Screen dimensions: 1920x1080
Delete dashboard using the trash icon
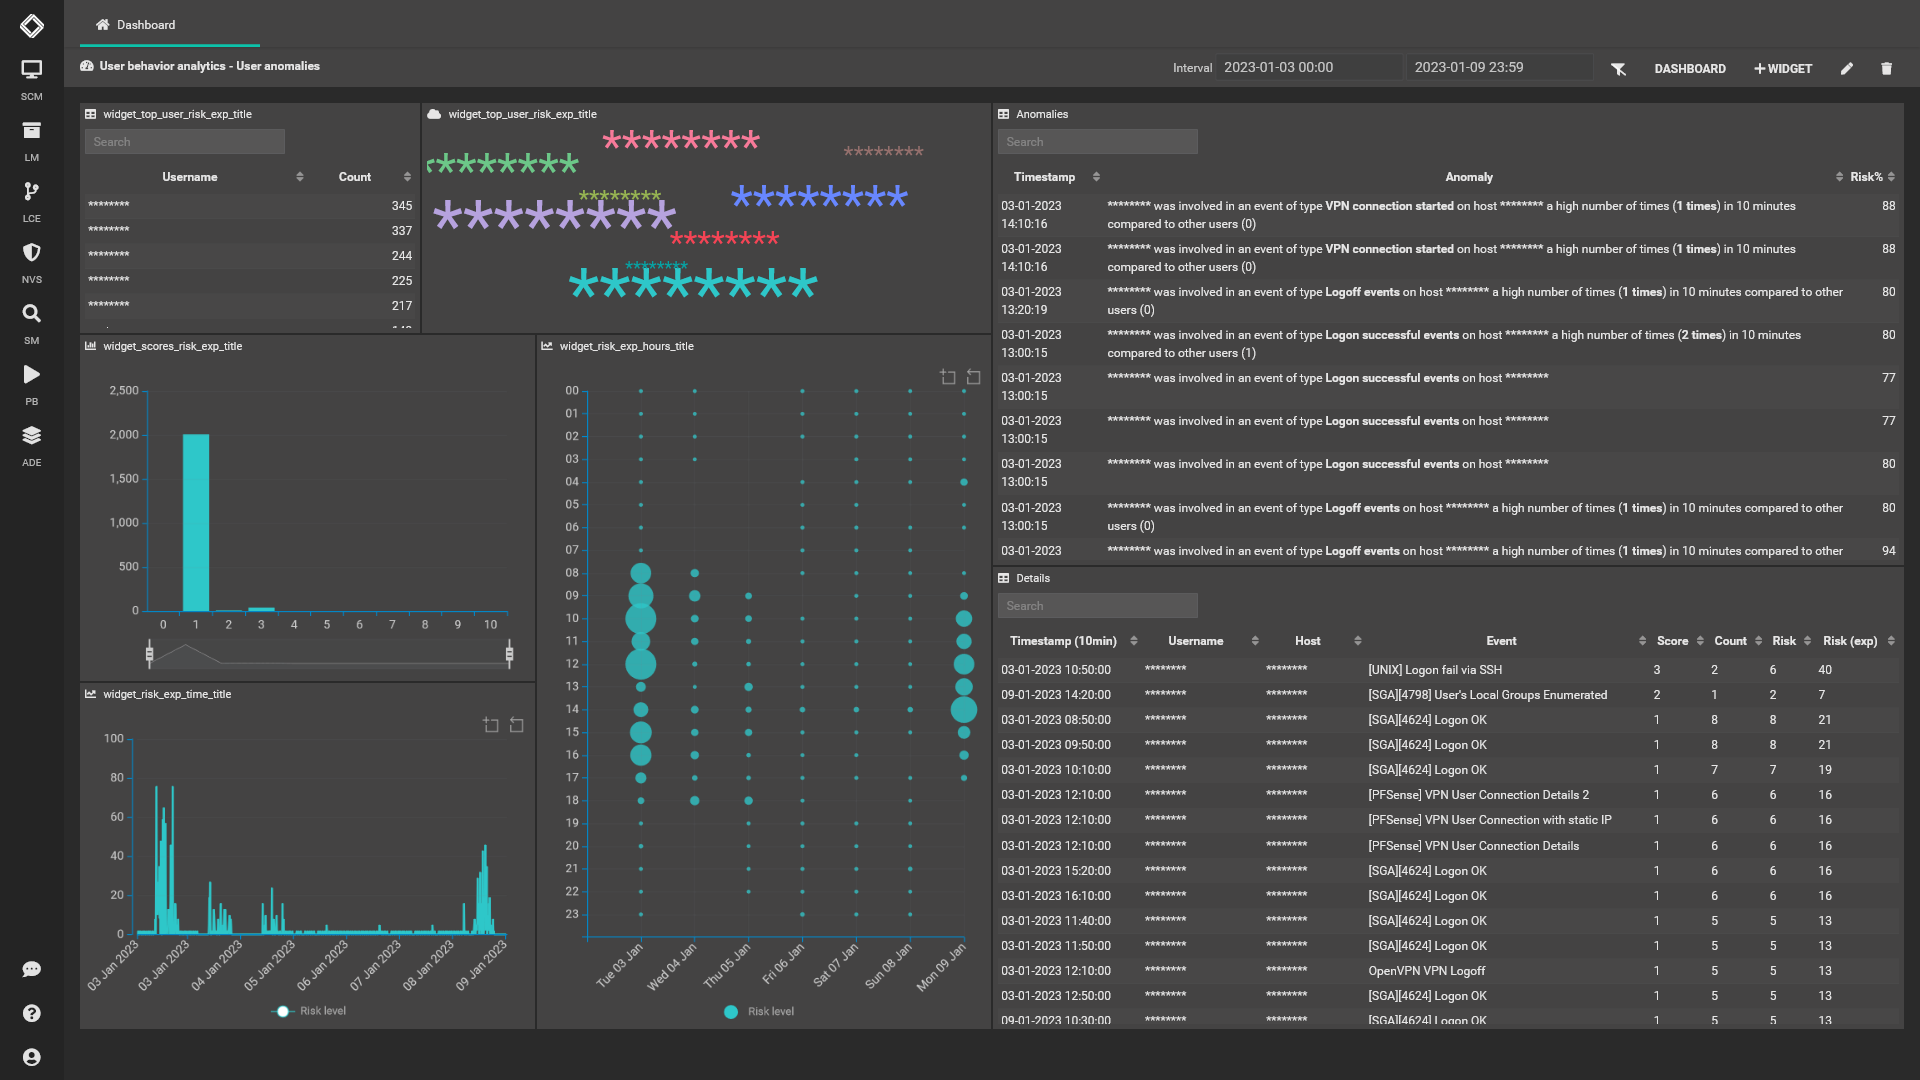1886,69
